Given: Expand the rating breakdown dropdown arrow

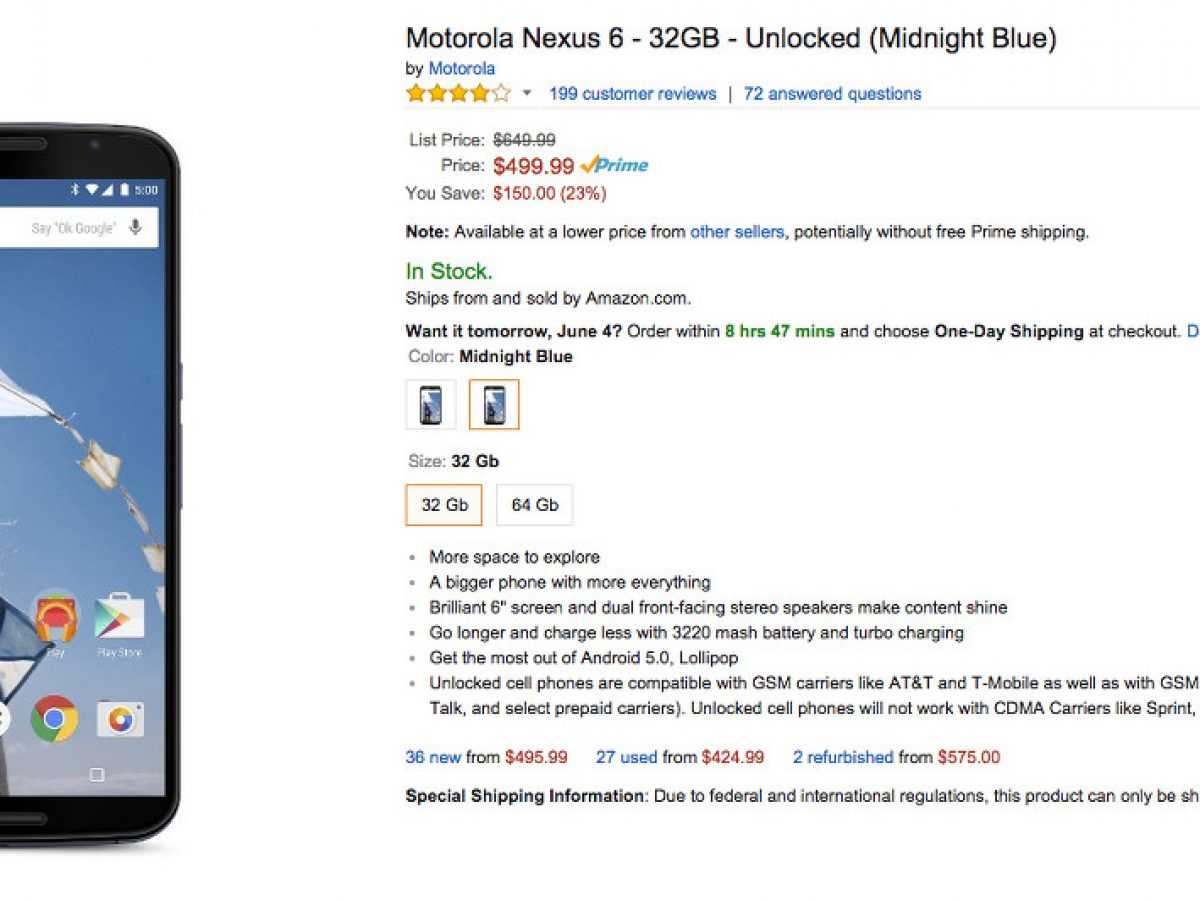Looking at the screenshot, I should pos(527,94).
